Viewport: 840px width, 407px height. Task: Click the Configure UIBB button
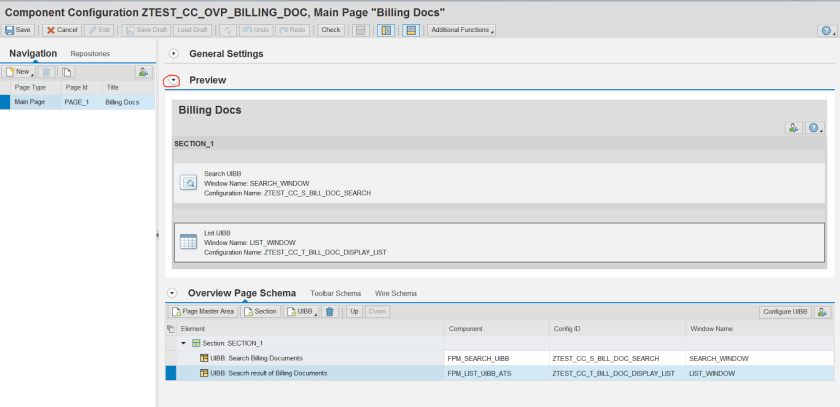click(x=785, y=312)
